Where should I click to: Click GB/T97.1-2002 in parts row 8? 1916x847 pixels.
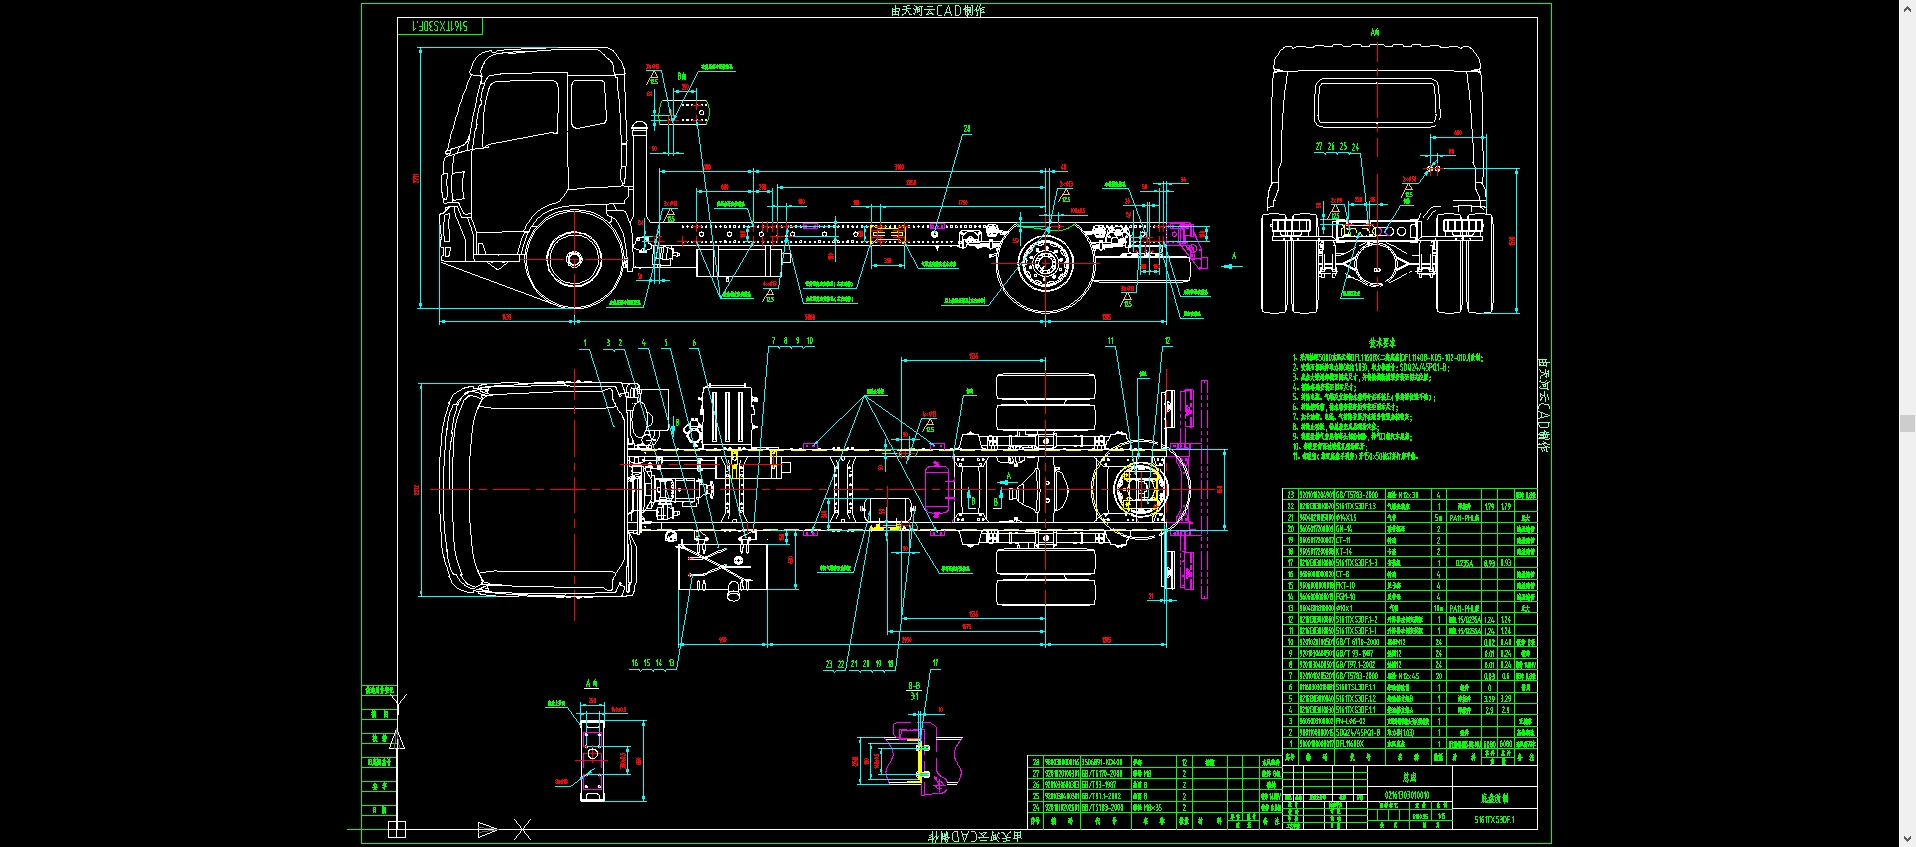click(x=1355, y=665)
